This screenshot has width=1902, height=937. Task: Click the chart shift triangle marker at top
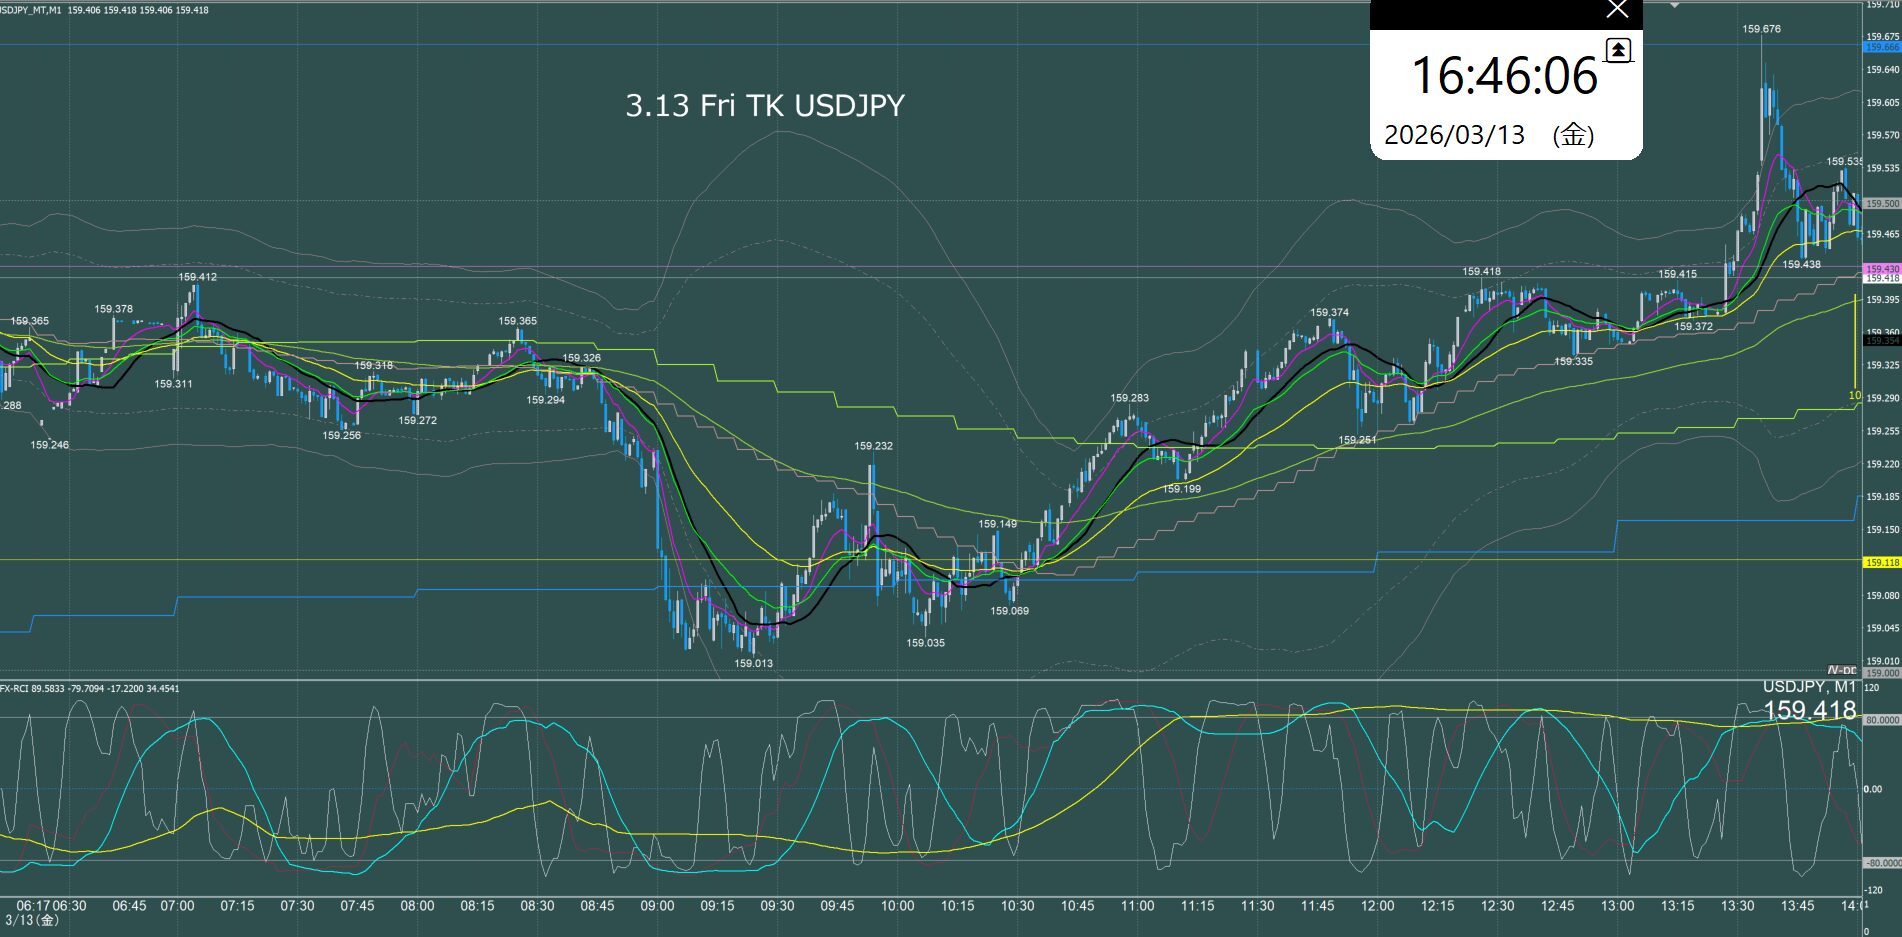1675,5
